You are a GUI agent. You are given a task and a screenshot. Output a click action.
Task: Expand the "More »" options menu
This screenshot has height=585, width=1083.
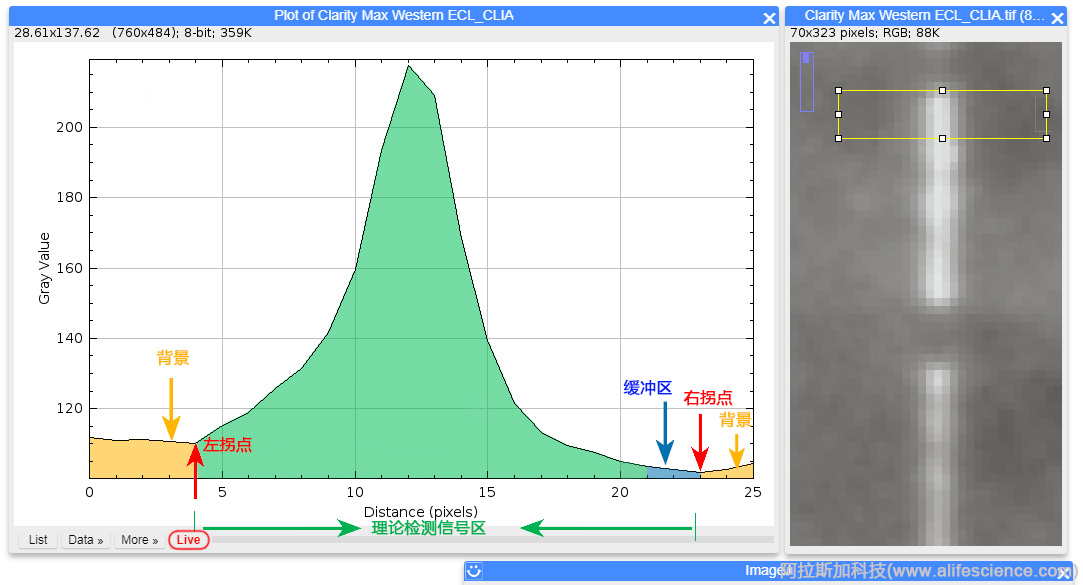click(x=139, y=539)
